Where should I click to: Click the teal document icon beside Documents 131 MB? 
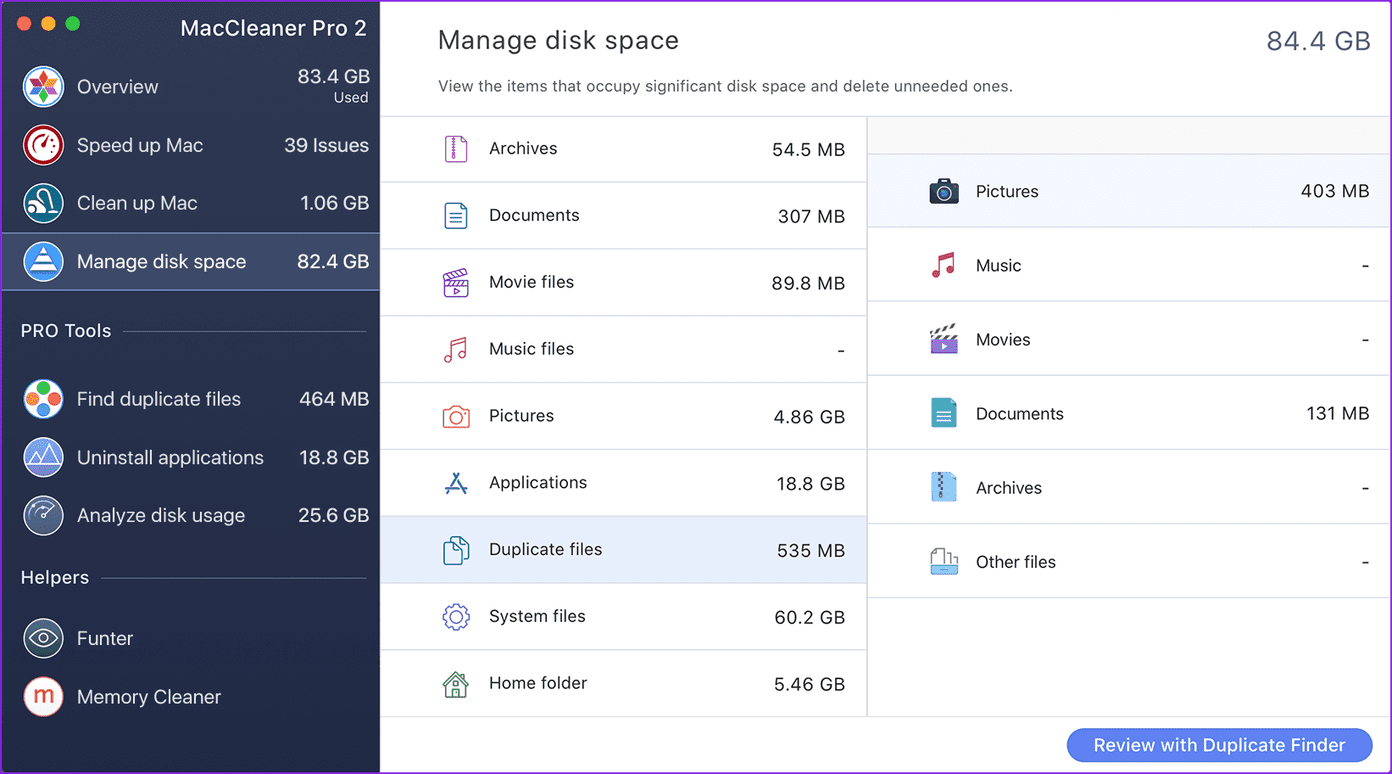[944, 413]
